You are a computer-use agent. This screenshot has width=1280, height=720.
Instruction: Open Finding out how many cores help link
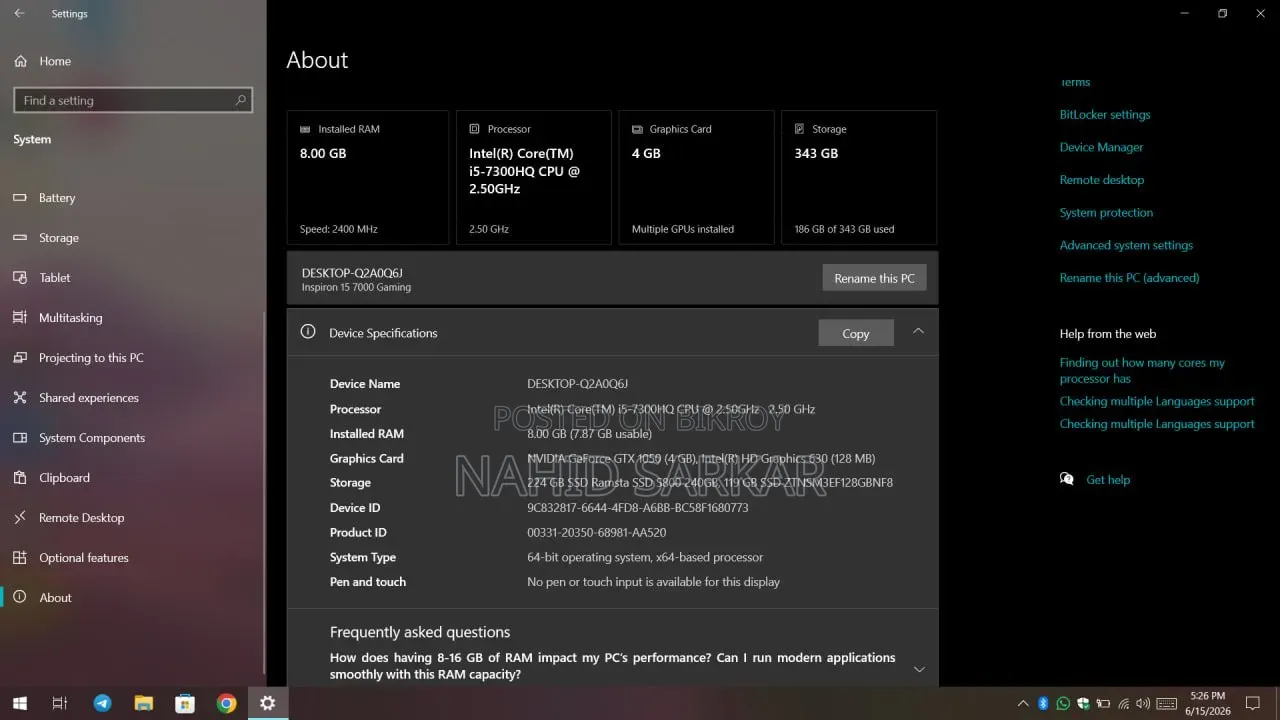[1142, 371]
